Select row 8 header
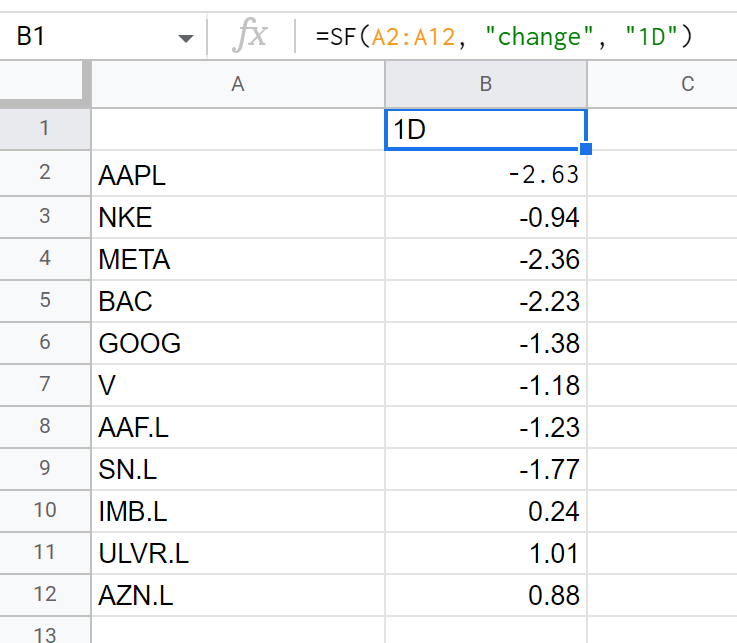 coord(45,426)
